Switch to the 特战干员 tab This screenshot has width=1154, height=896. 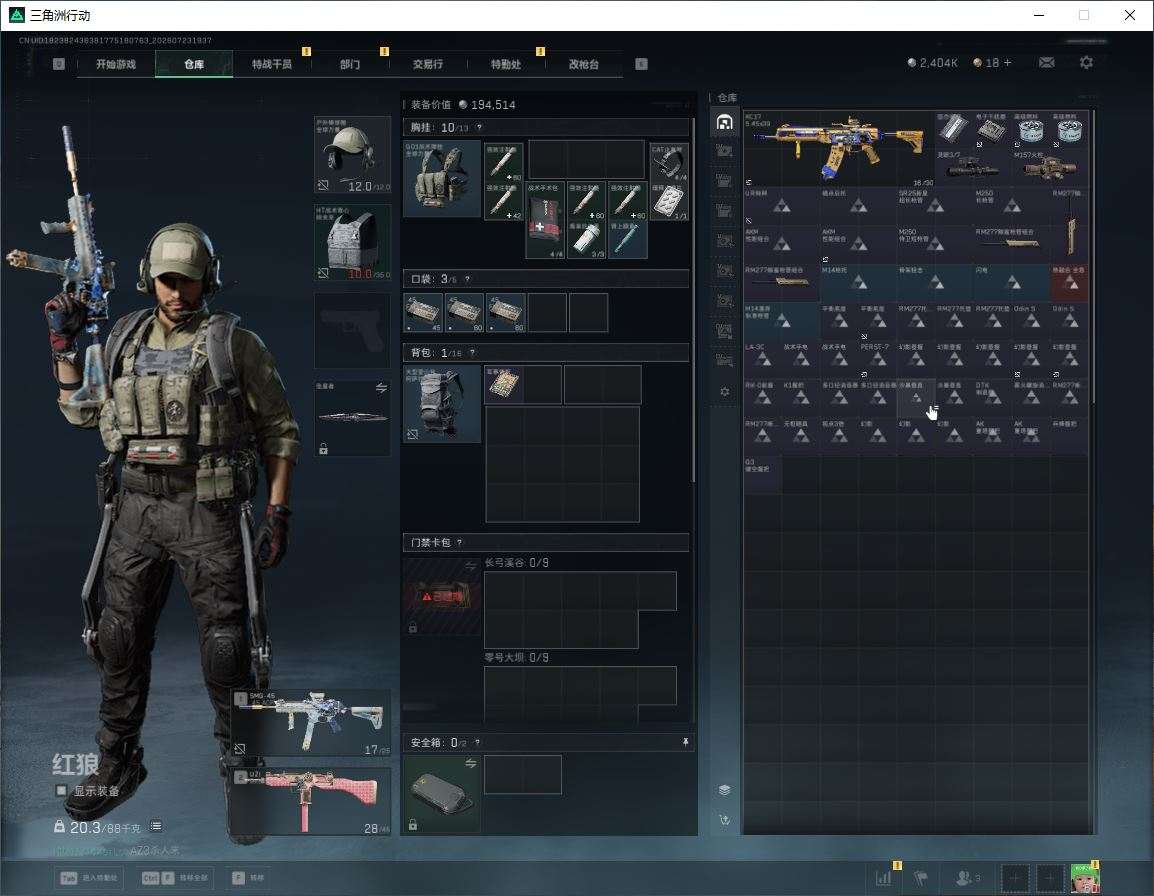pyautogui.click(x=272, y=64)
